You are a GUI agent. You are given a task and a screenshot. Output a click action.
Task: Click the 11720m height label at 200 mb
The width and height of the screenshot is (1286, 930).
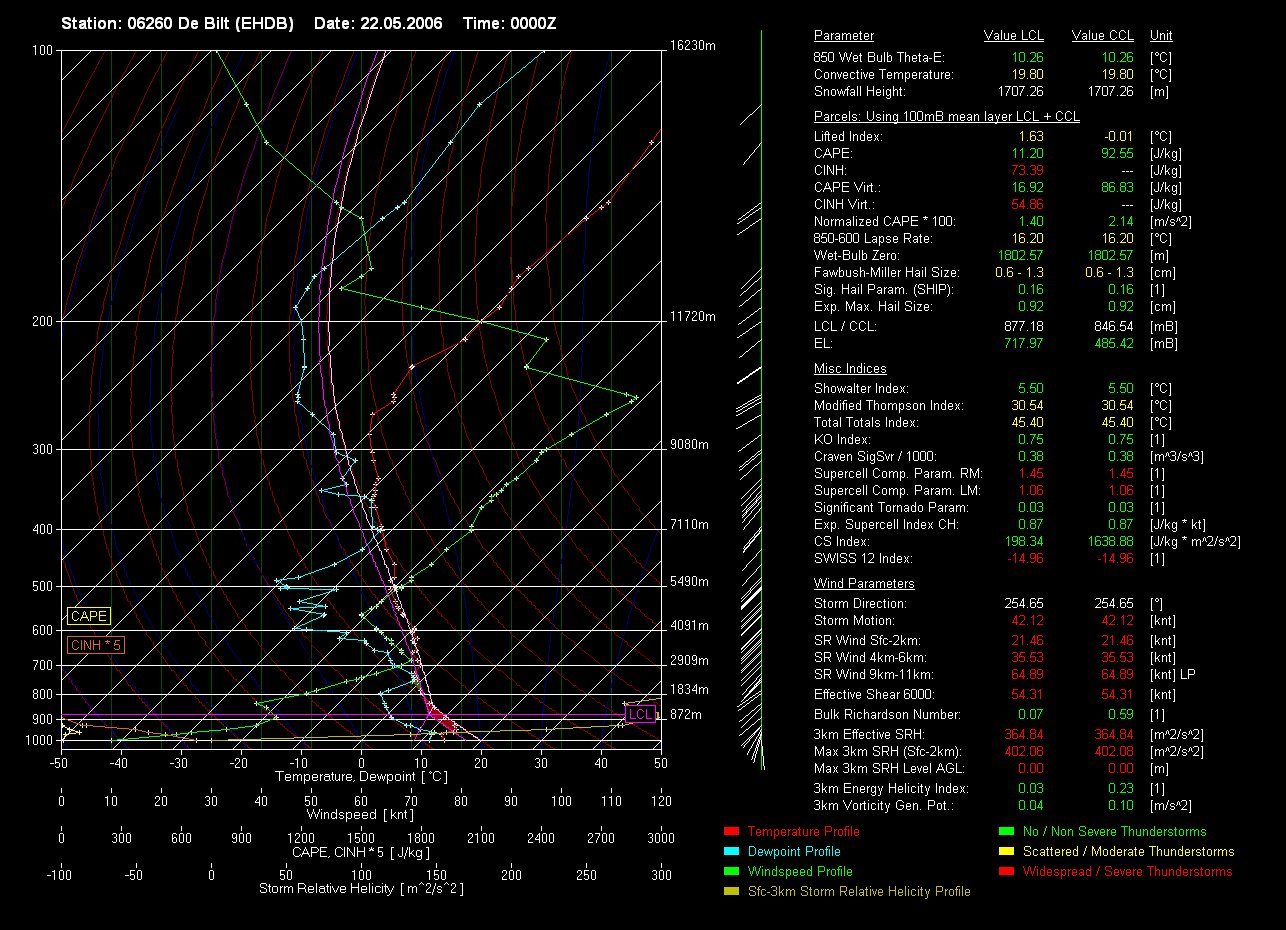coord(693,317)
